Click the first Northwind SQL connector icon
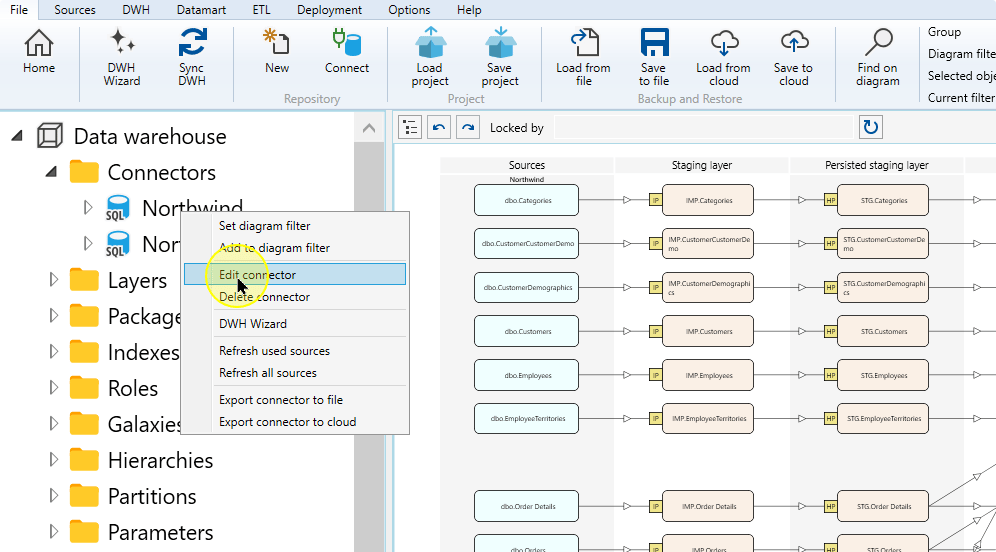Viewport: 996px width, 552px height. coord(118,208)
